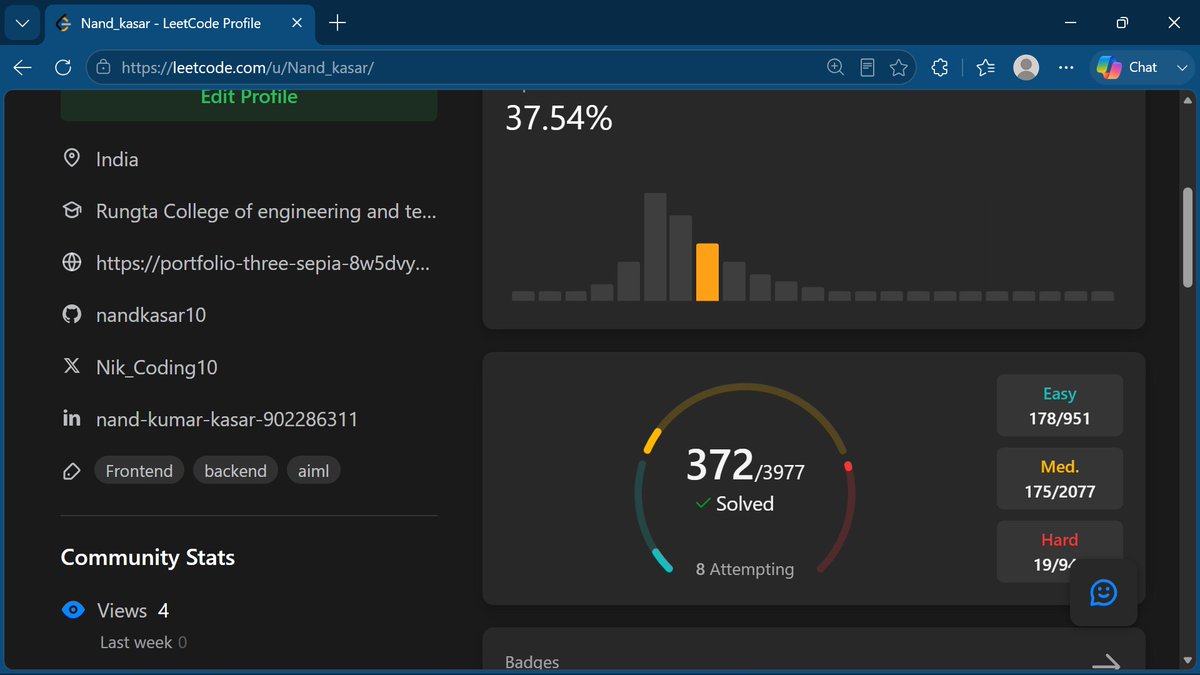Click the blue Views eye icon

pyautogui.click(x=73, y=610)
